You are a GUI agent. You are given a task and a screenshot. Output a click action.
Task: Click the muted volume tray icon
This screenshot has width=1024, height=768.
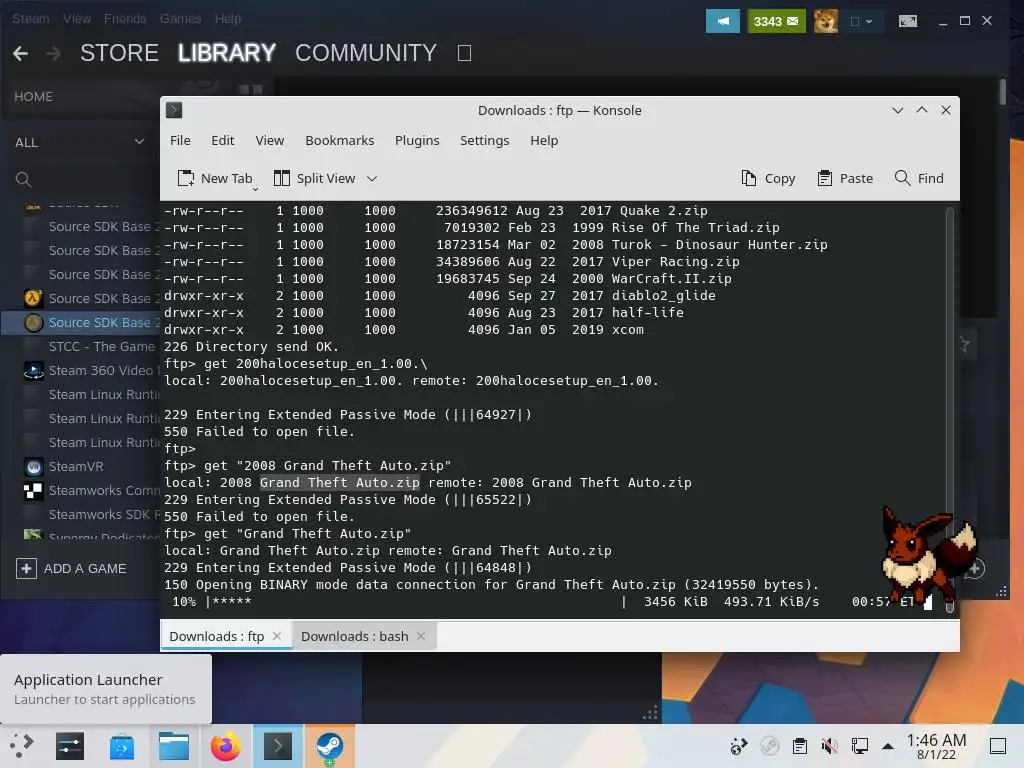pyautogui.click(x=829, y=746)
